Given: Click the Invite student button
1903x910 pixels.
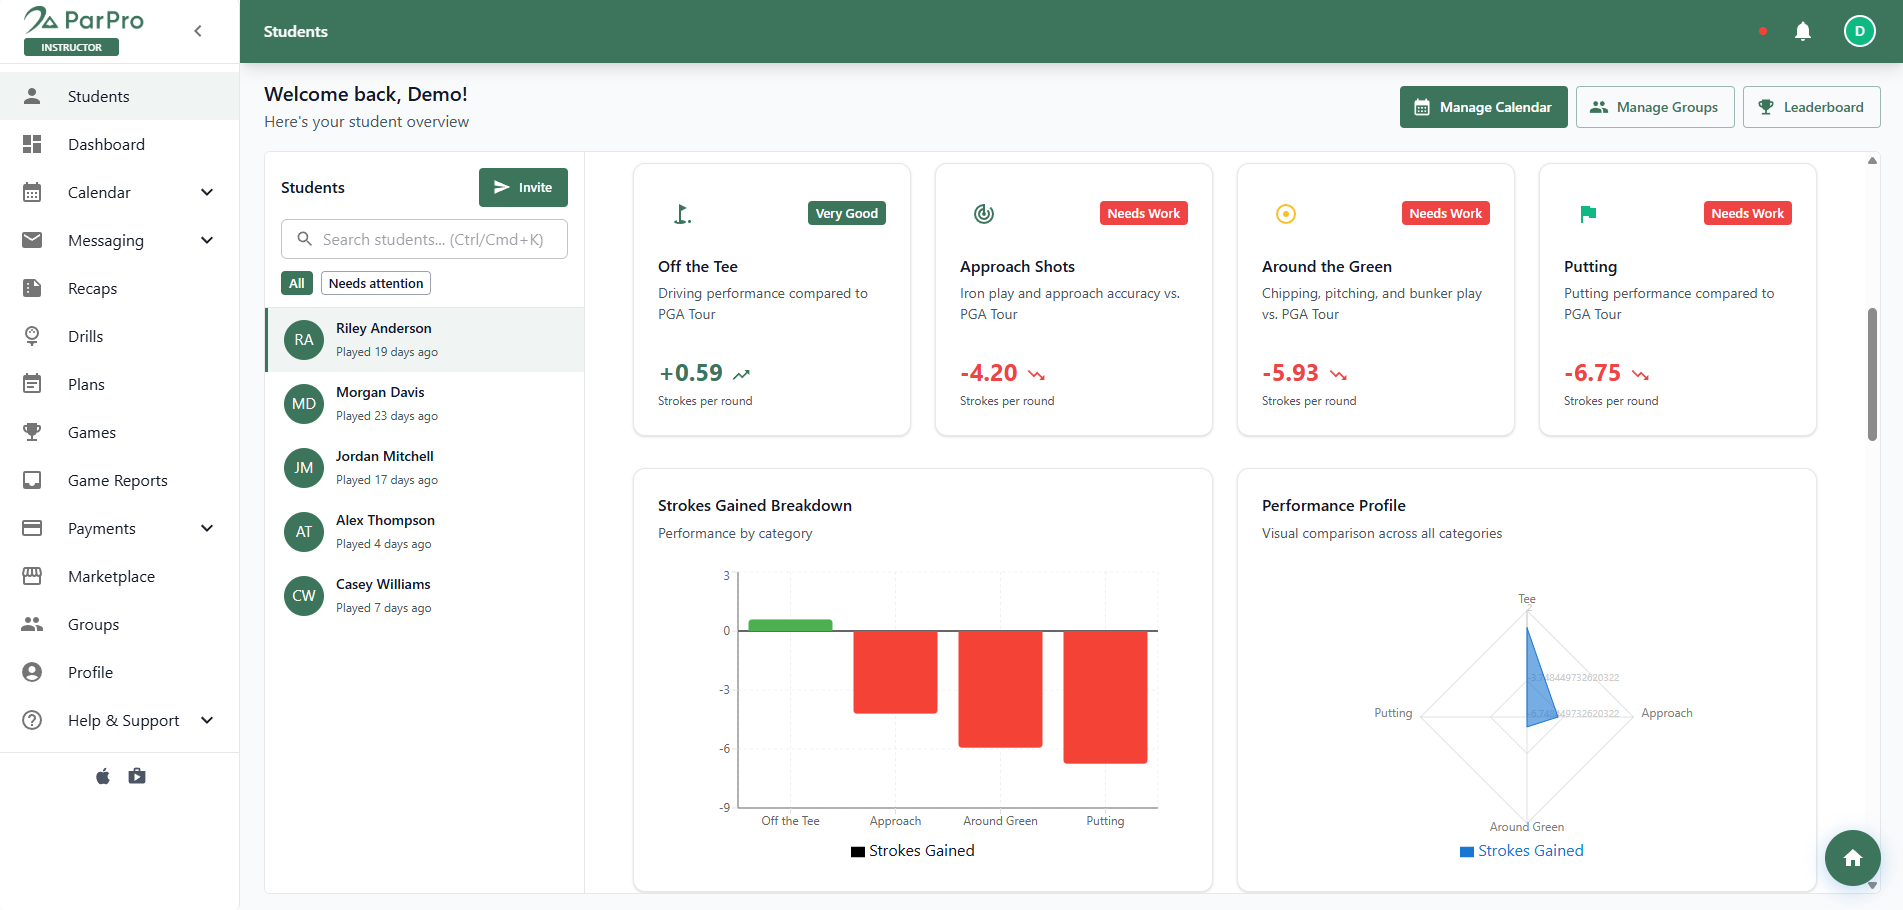Looking at the screenshot, I should pyautogui.click(x=523, y=187).
